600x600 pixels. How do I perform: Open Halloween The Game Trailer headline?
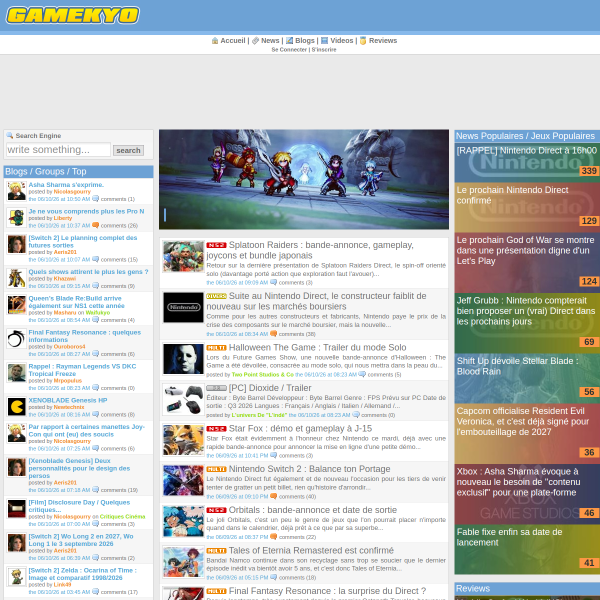tap(317, 347)
